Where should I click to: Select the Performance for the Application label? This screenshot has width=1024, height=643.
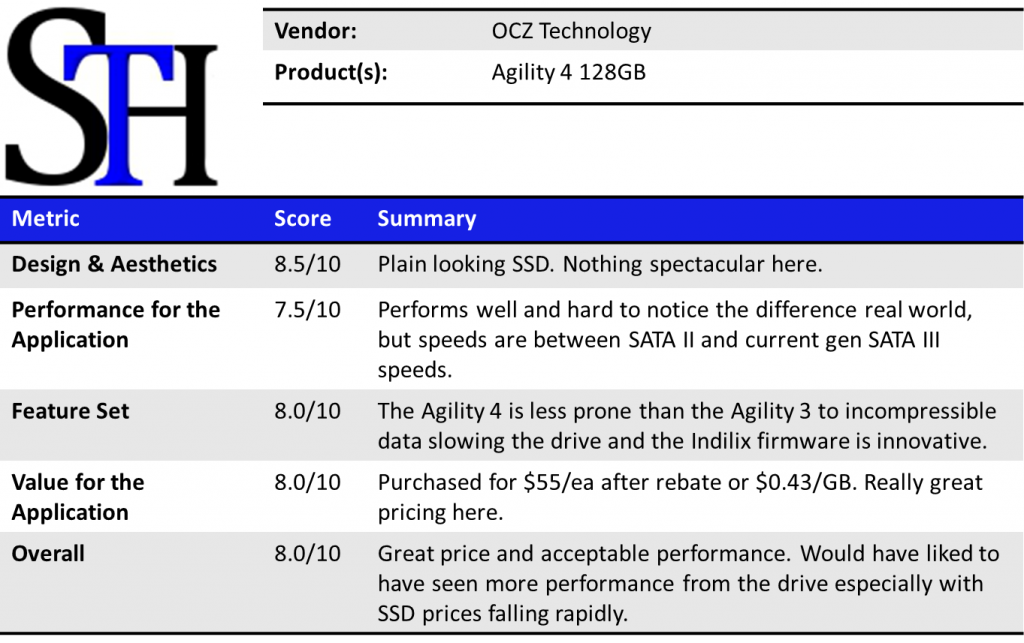[115, 324]
